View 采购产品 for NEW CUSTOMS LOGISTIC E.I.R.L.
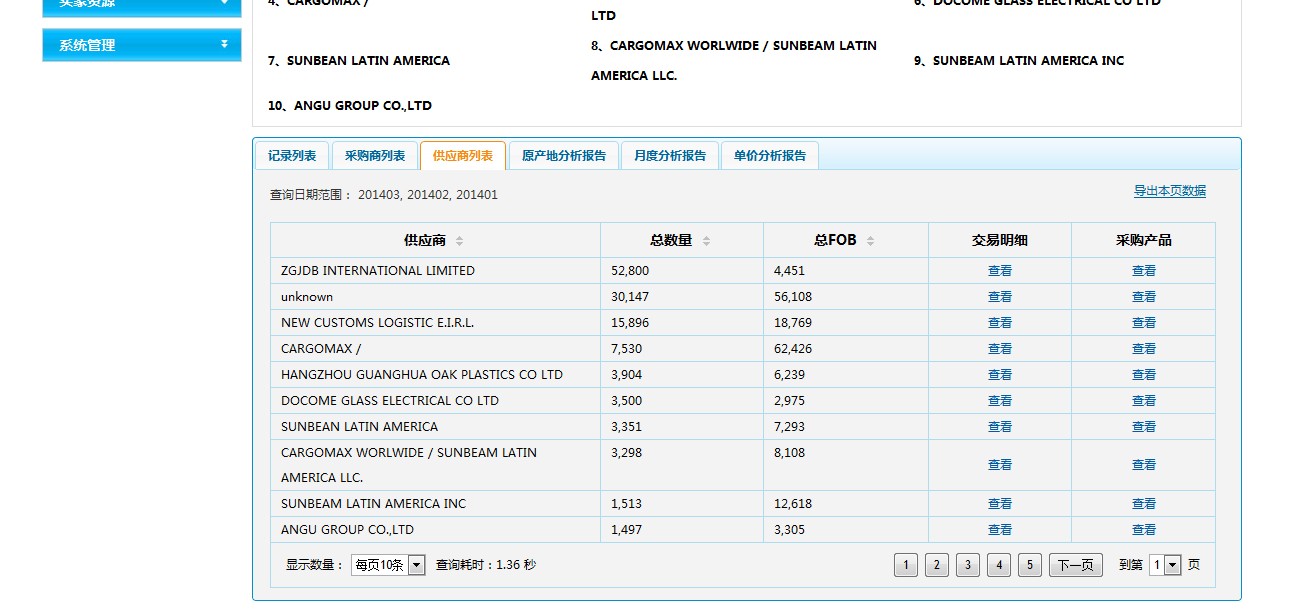Image resolution: width=1294 pixels, height=611 pixels. coord(1144,323)
